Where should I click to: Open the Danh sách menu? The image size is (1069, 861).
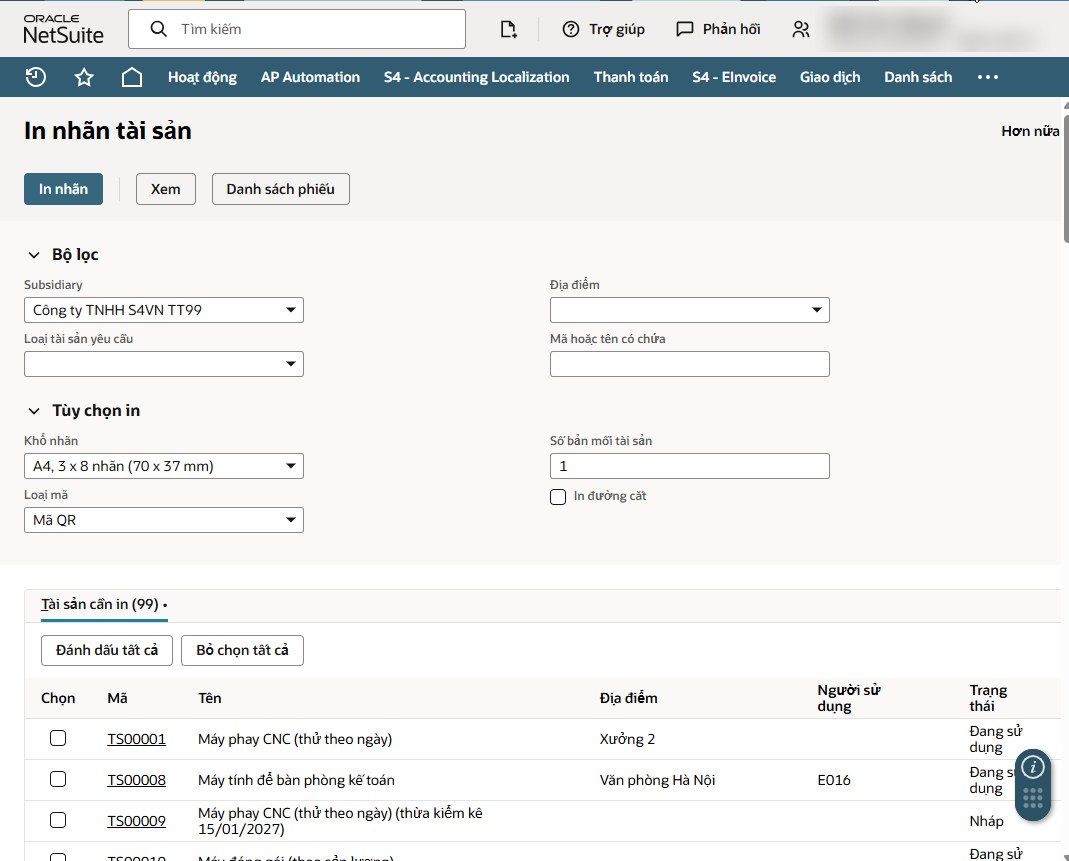918,77
